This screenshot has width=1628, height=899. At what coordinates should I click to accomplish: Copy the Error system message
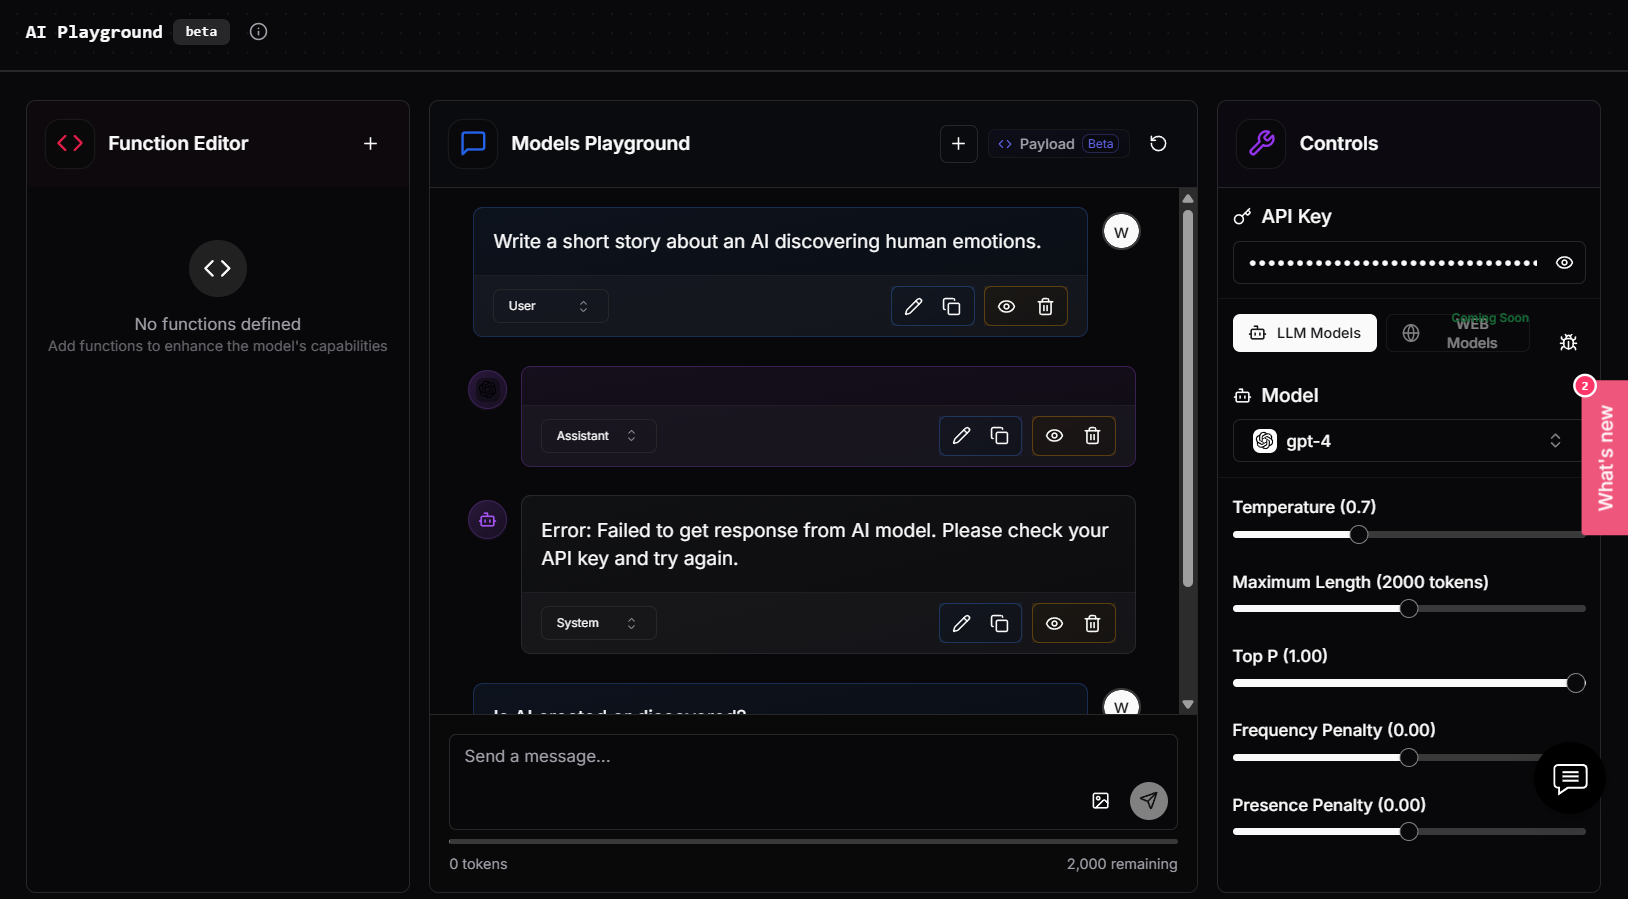tap(999, 624)
